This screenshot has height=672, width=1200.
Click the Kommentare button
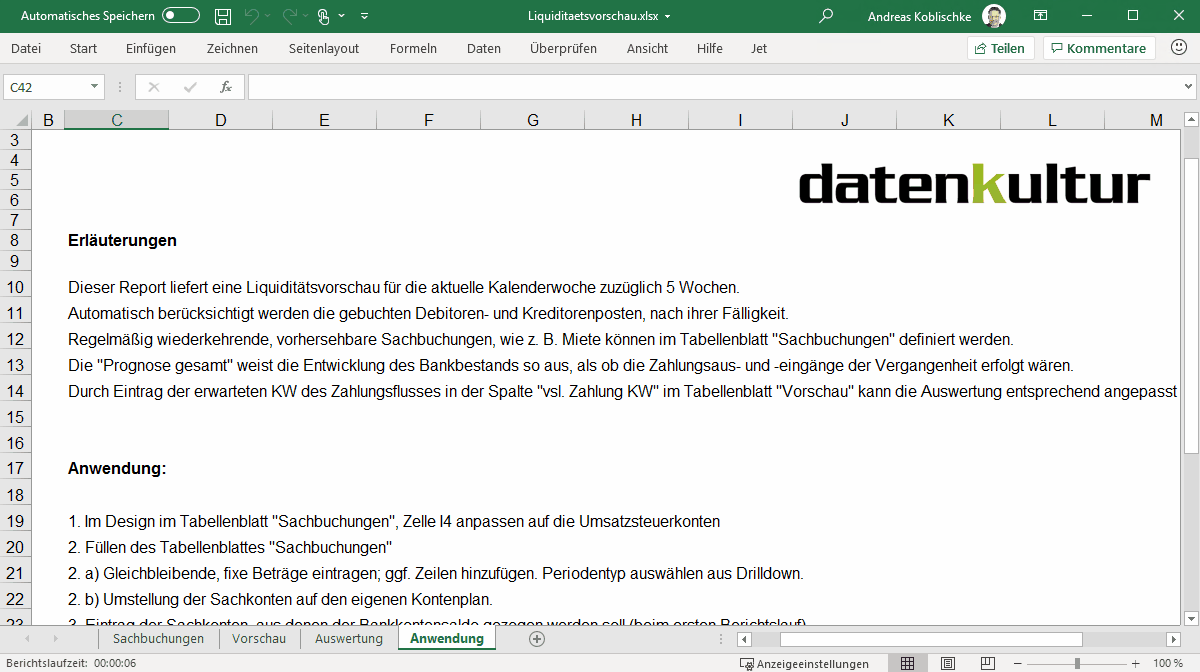pos(1098,48)
